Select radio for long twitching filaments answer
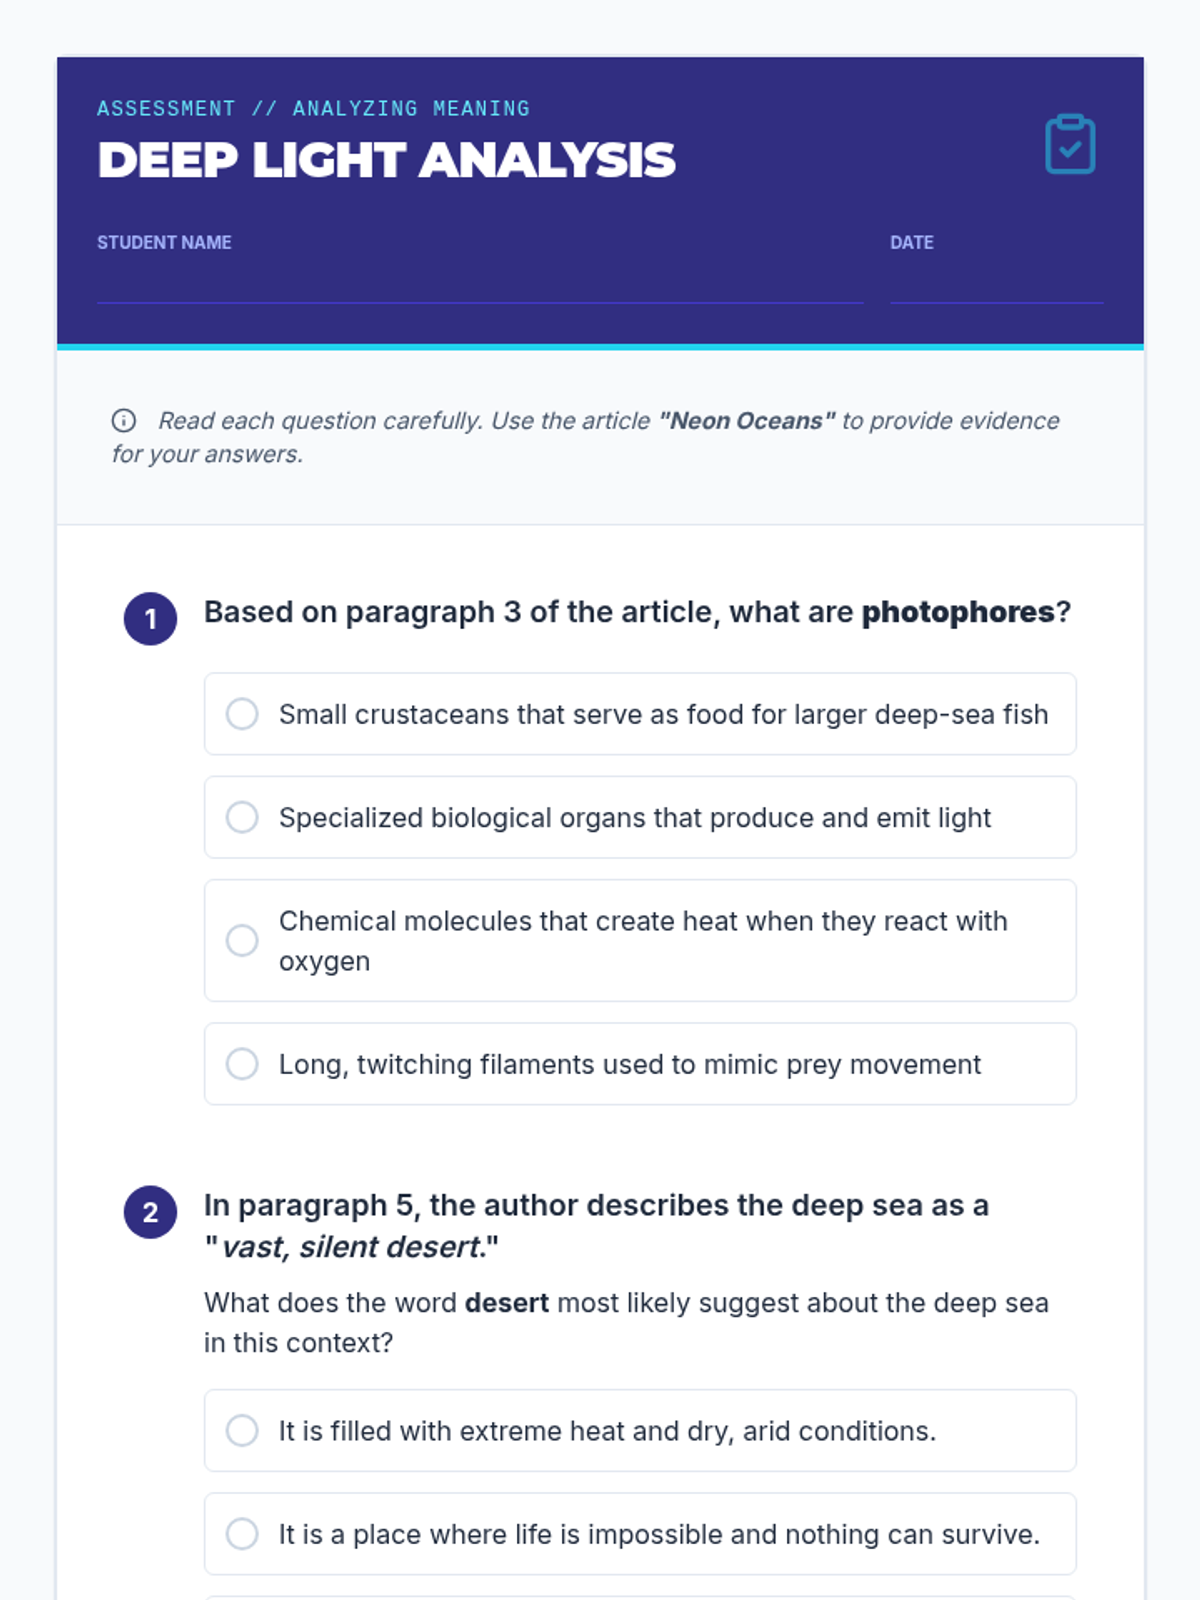This screenshot has height=1600, width=1200. point(242,1063)
